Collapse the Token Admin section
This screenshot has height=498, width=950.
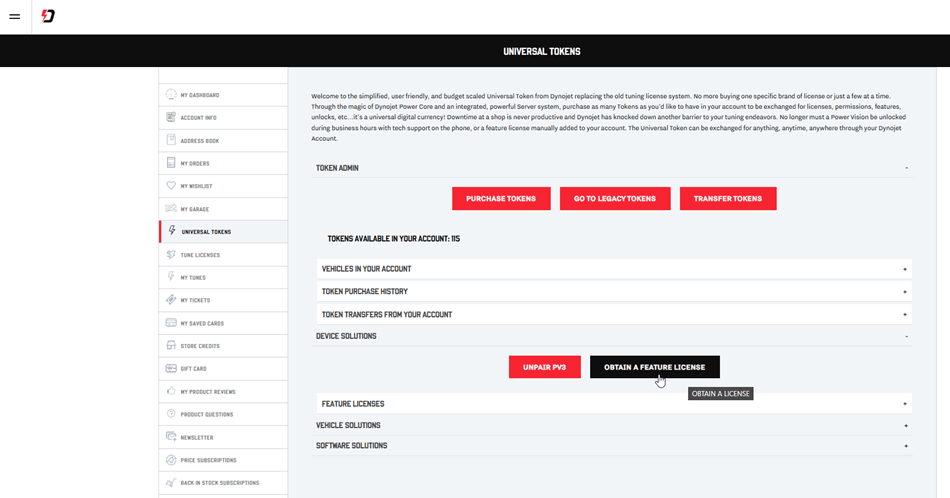612,168
